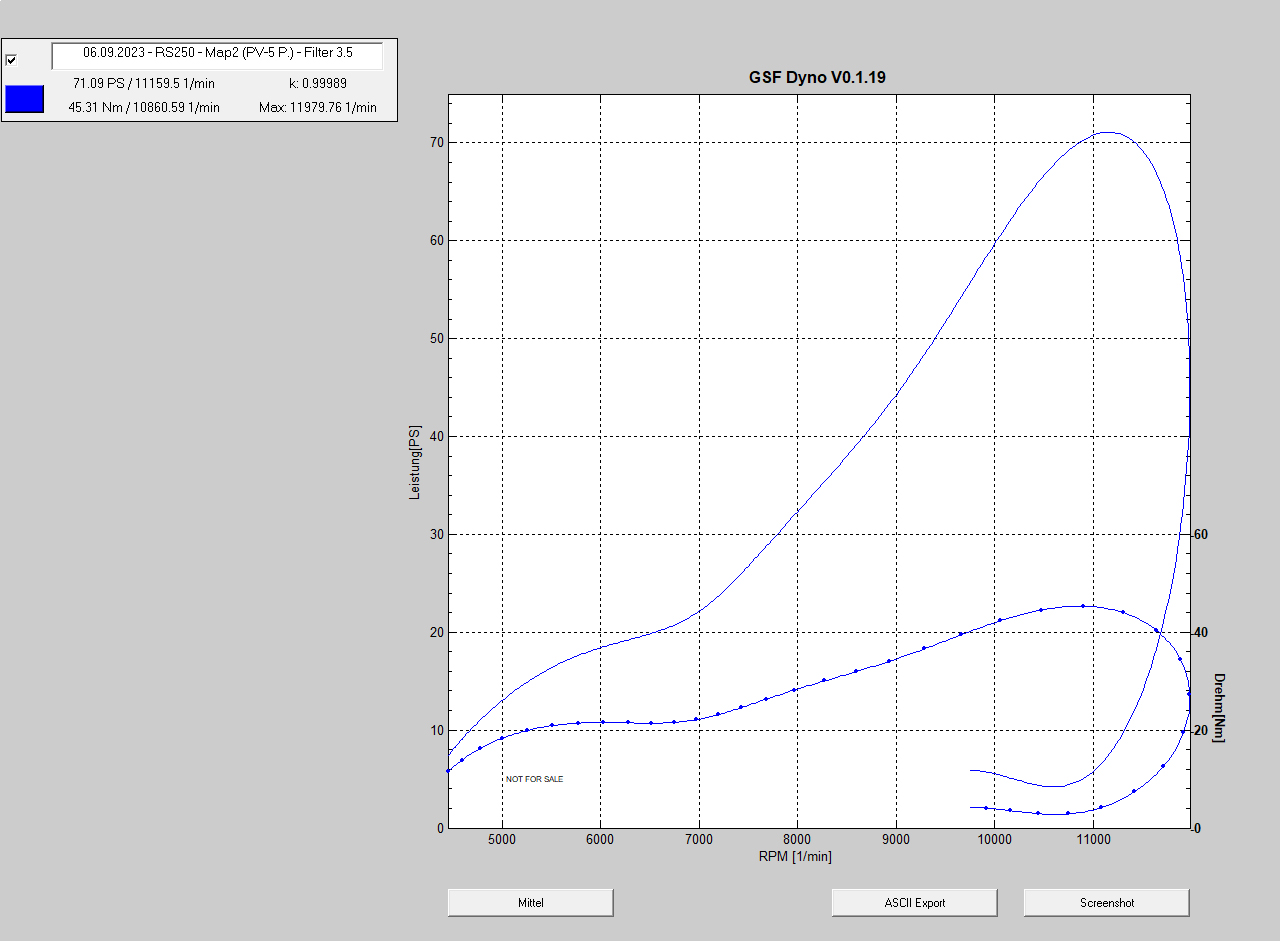Open the blue curve color swatch
The height and width of the screenshot is (941, 1280).
click(25, 98)
